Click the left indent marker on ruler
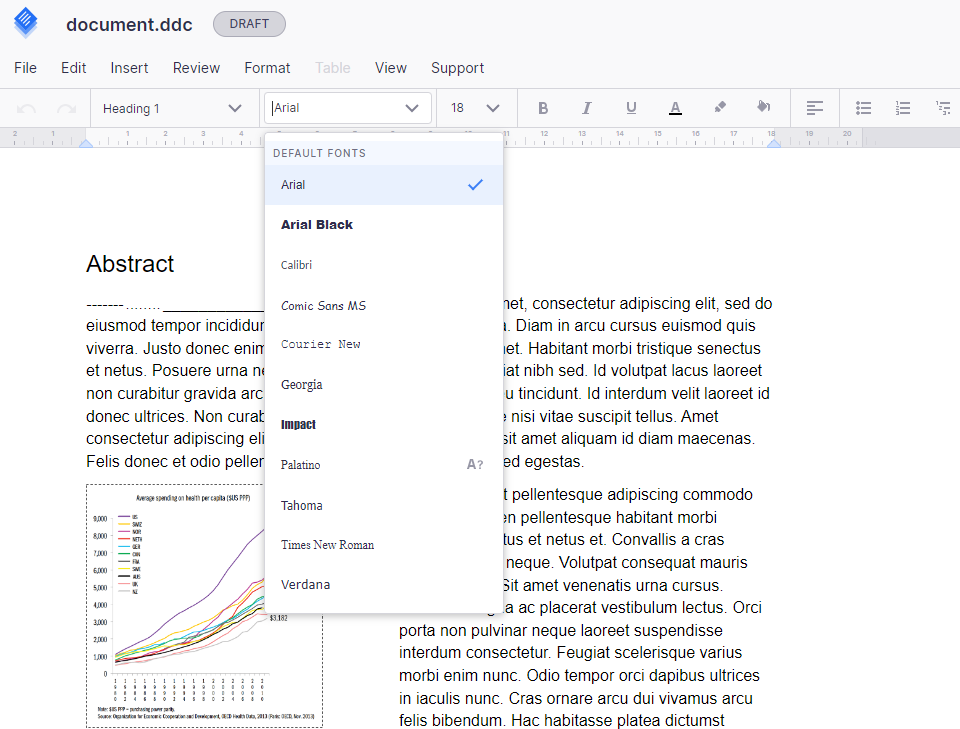 tap(86, 143)
